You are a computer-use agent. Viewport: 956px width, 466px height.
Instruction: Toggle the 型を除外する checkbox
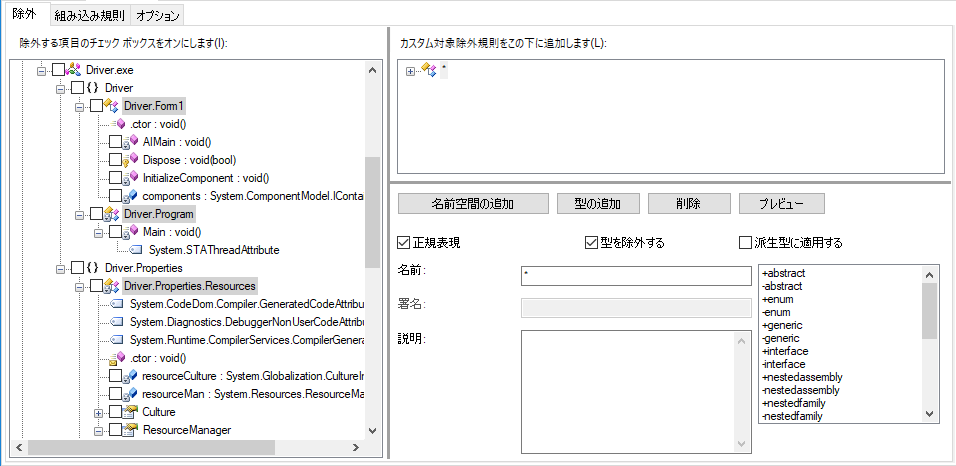[590, 243]
